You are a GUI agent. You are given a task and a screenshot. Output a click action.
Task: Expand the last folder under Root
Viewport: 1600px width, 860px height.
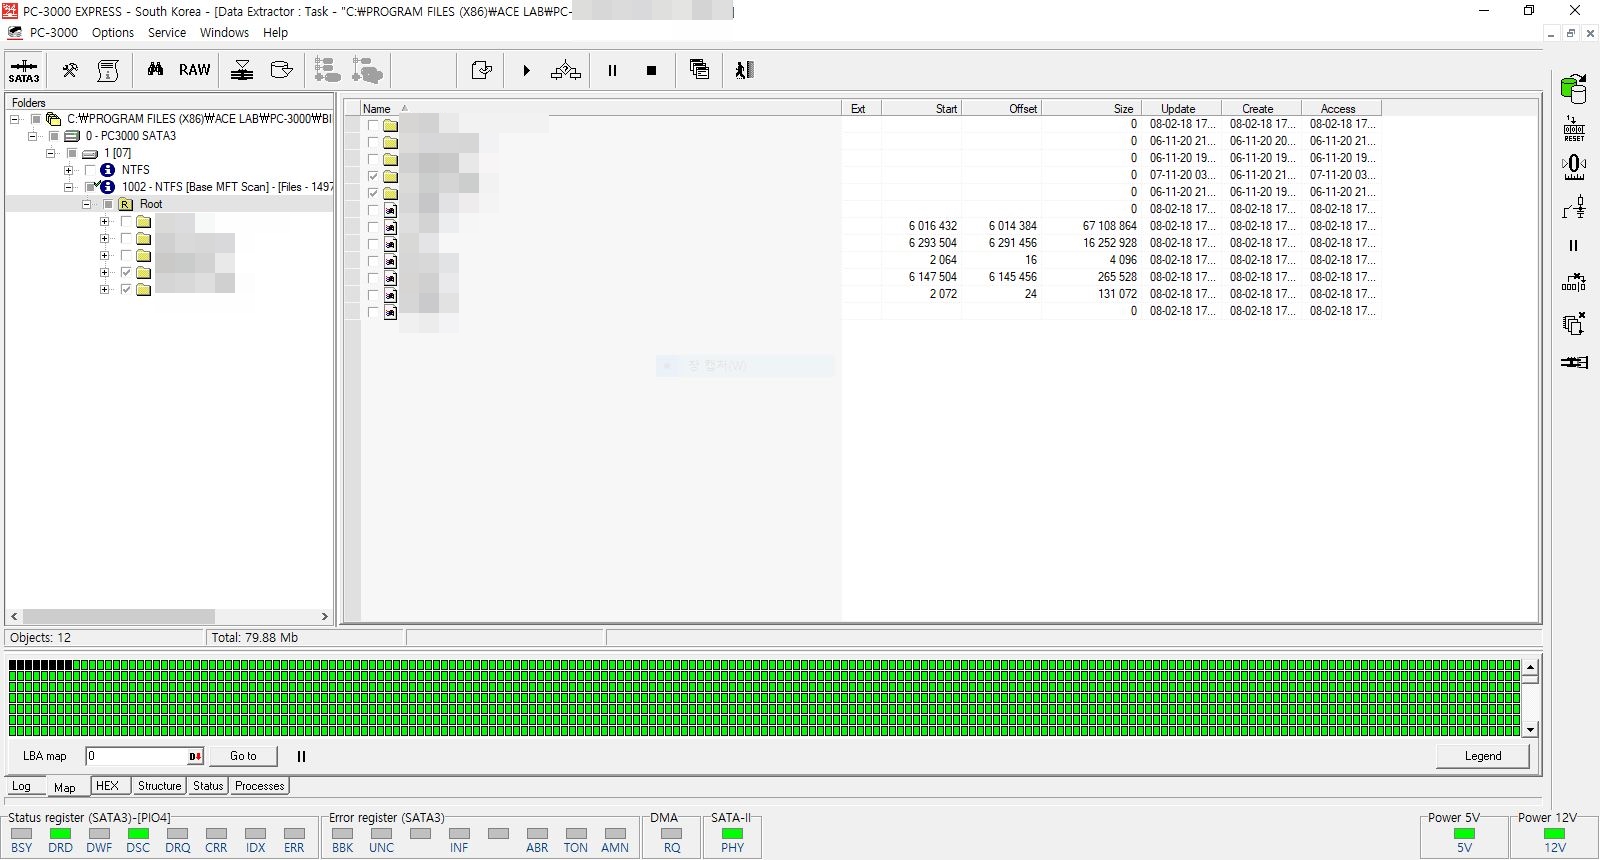pyautogui.click(x=105, y=289)
